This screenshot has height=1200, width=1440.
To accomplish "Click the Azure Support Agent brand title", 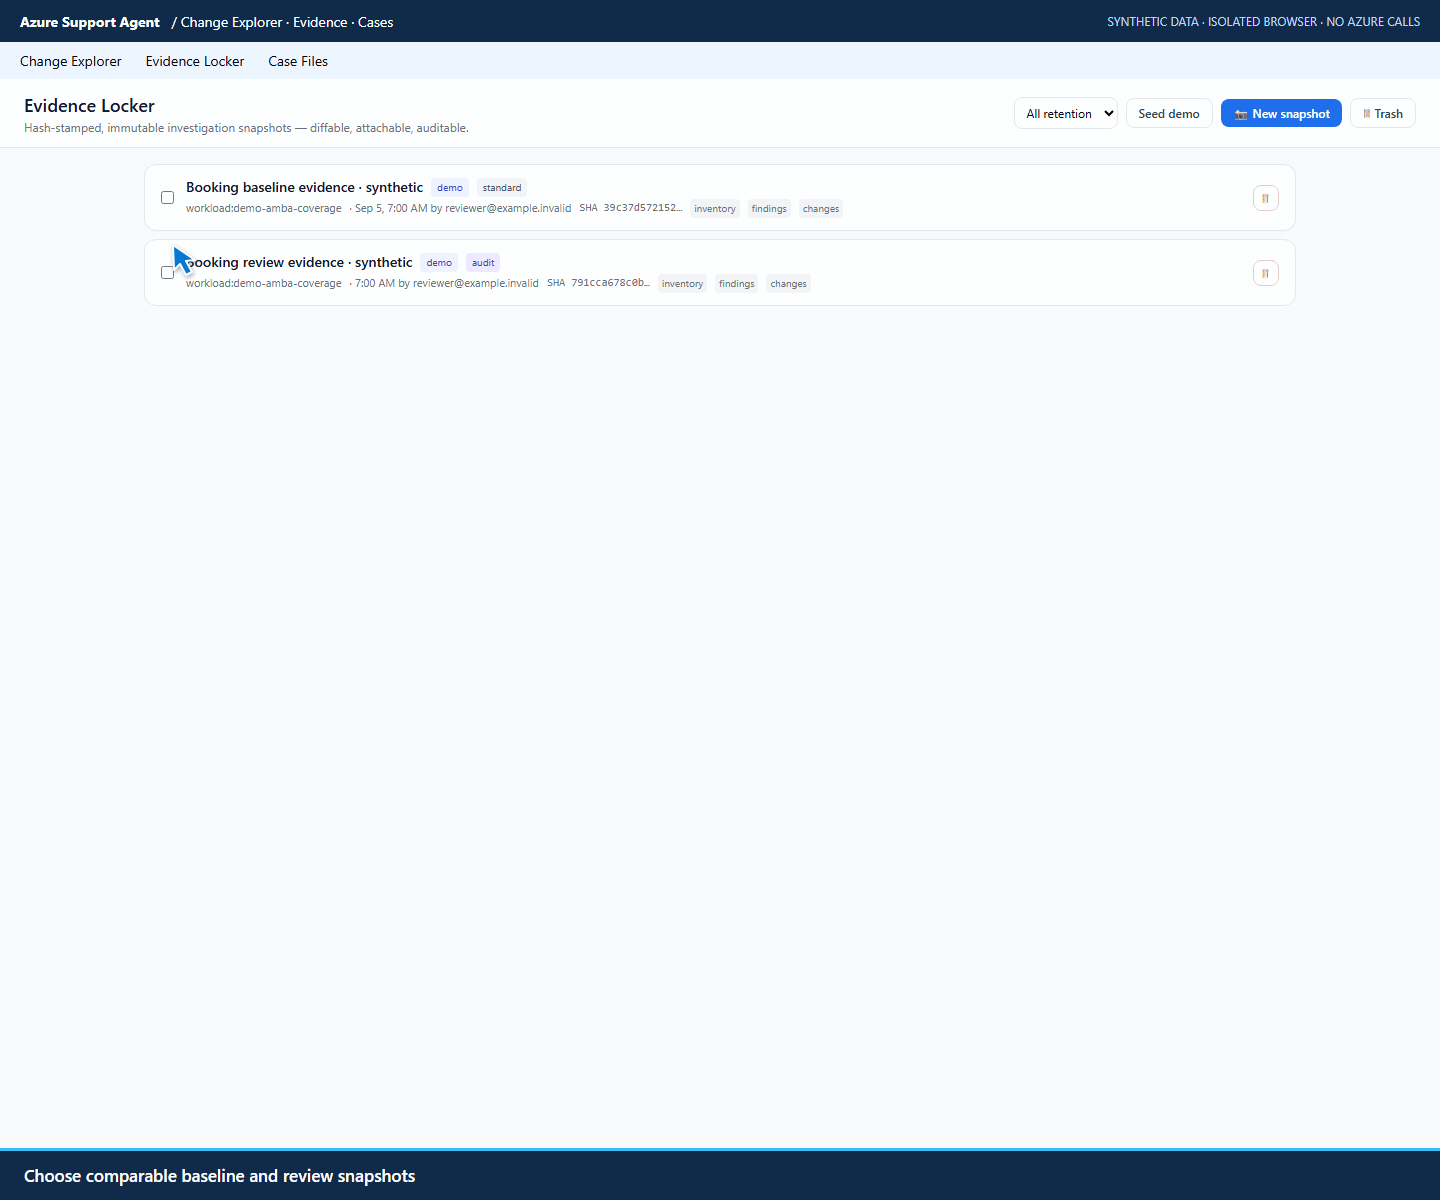I will tap(90, 22).
